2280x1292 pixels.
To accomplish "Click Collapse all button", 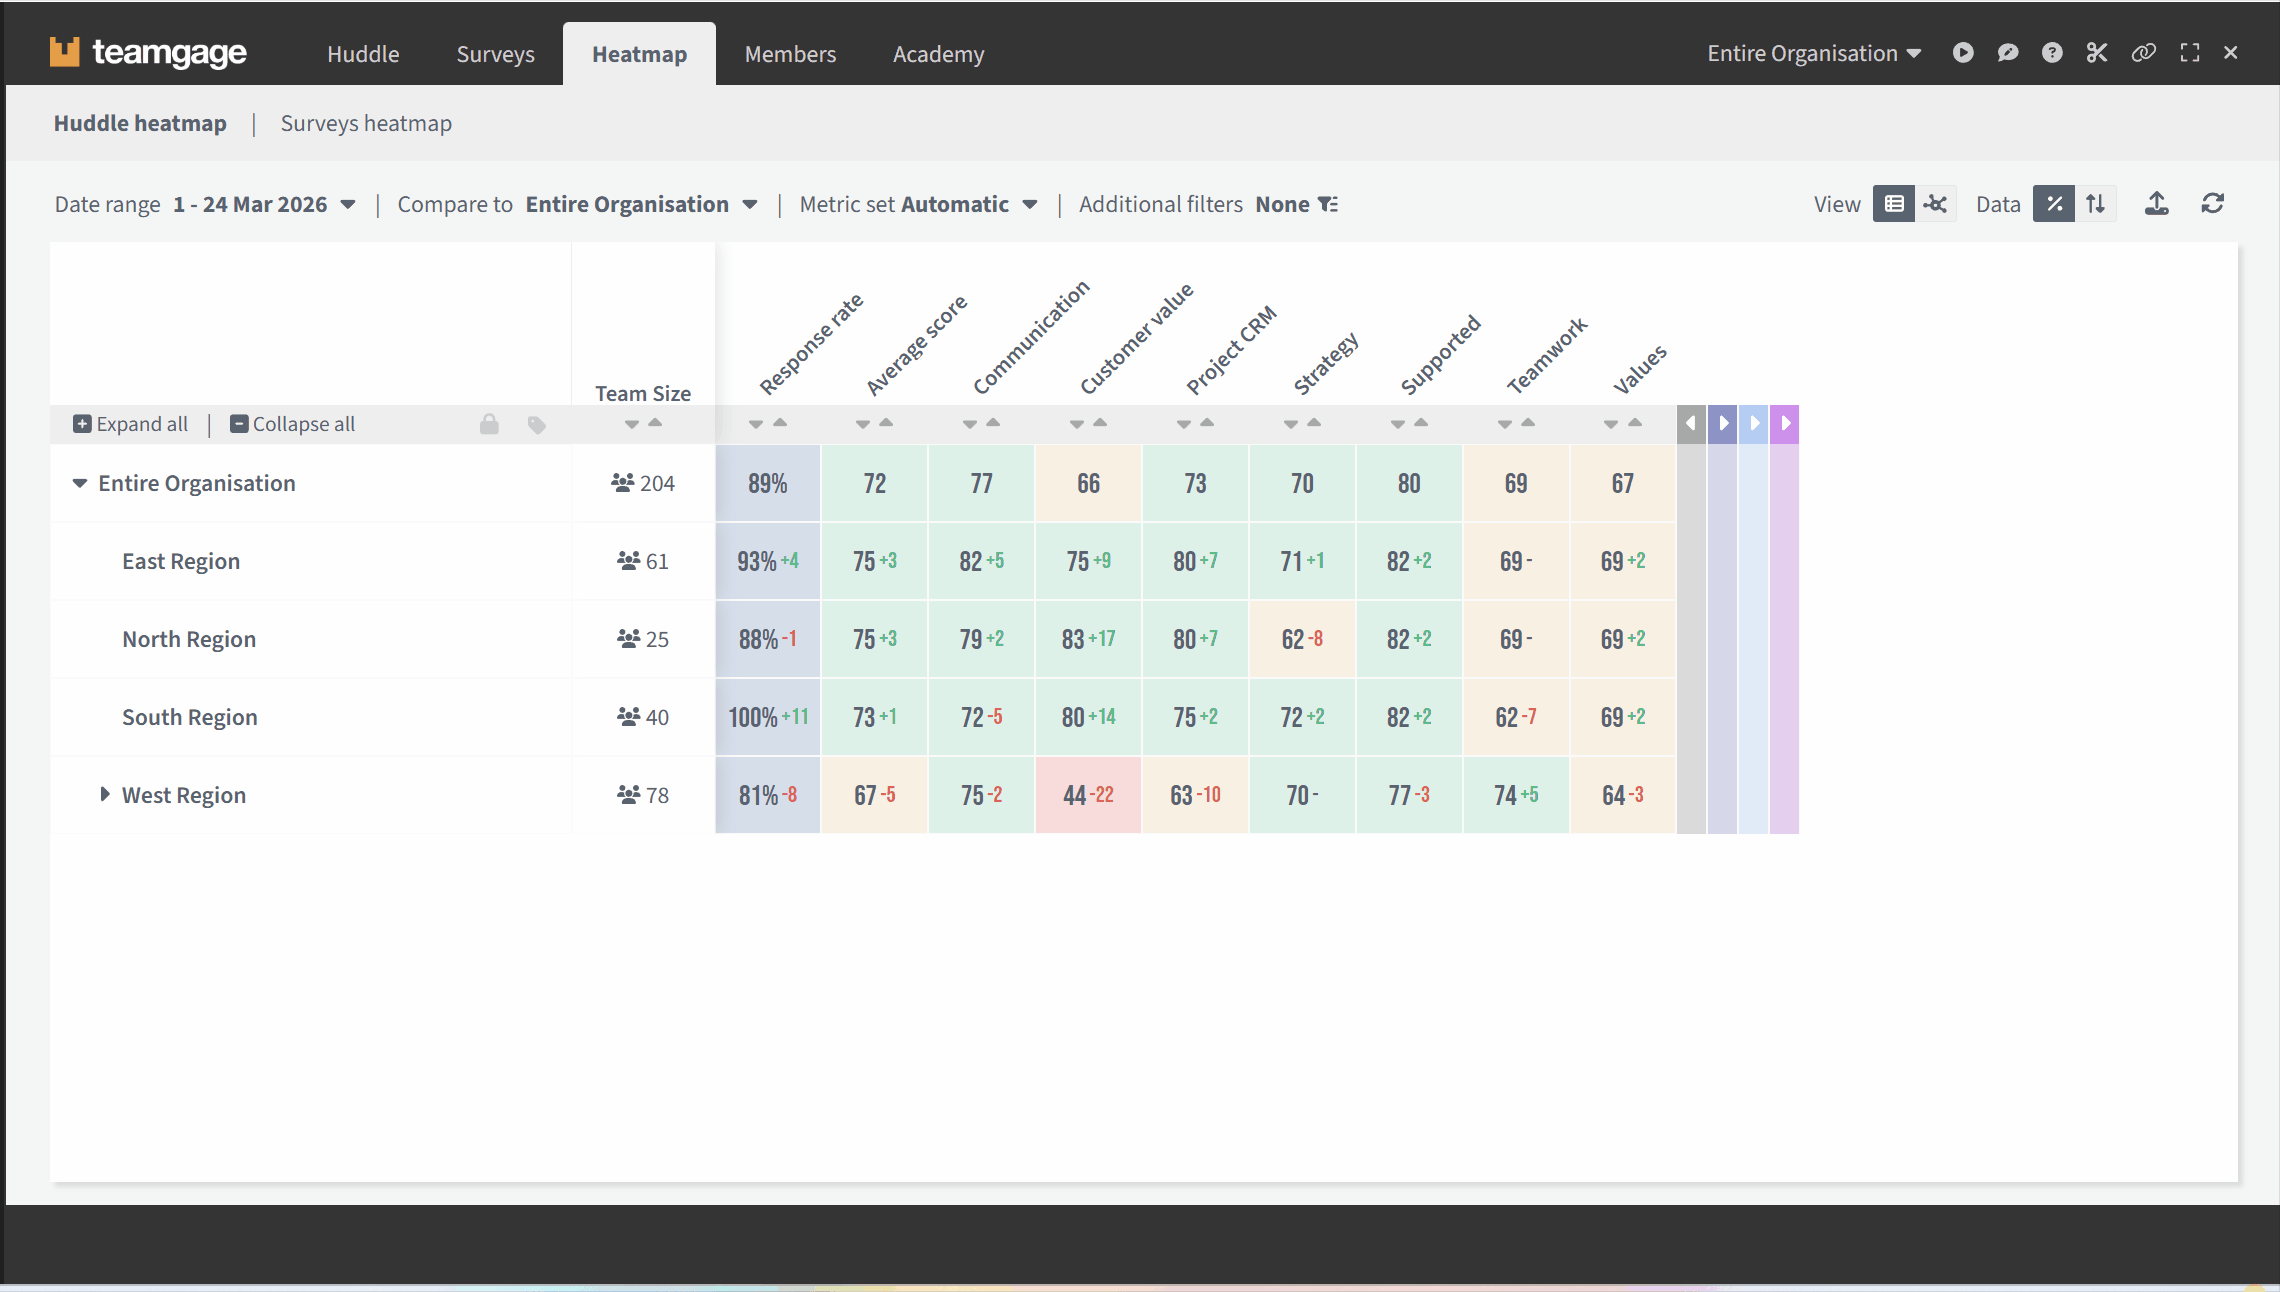I will (x=292, y=424).
